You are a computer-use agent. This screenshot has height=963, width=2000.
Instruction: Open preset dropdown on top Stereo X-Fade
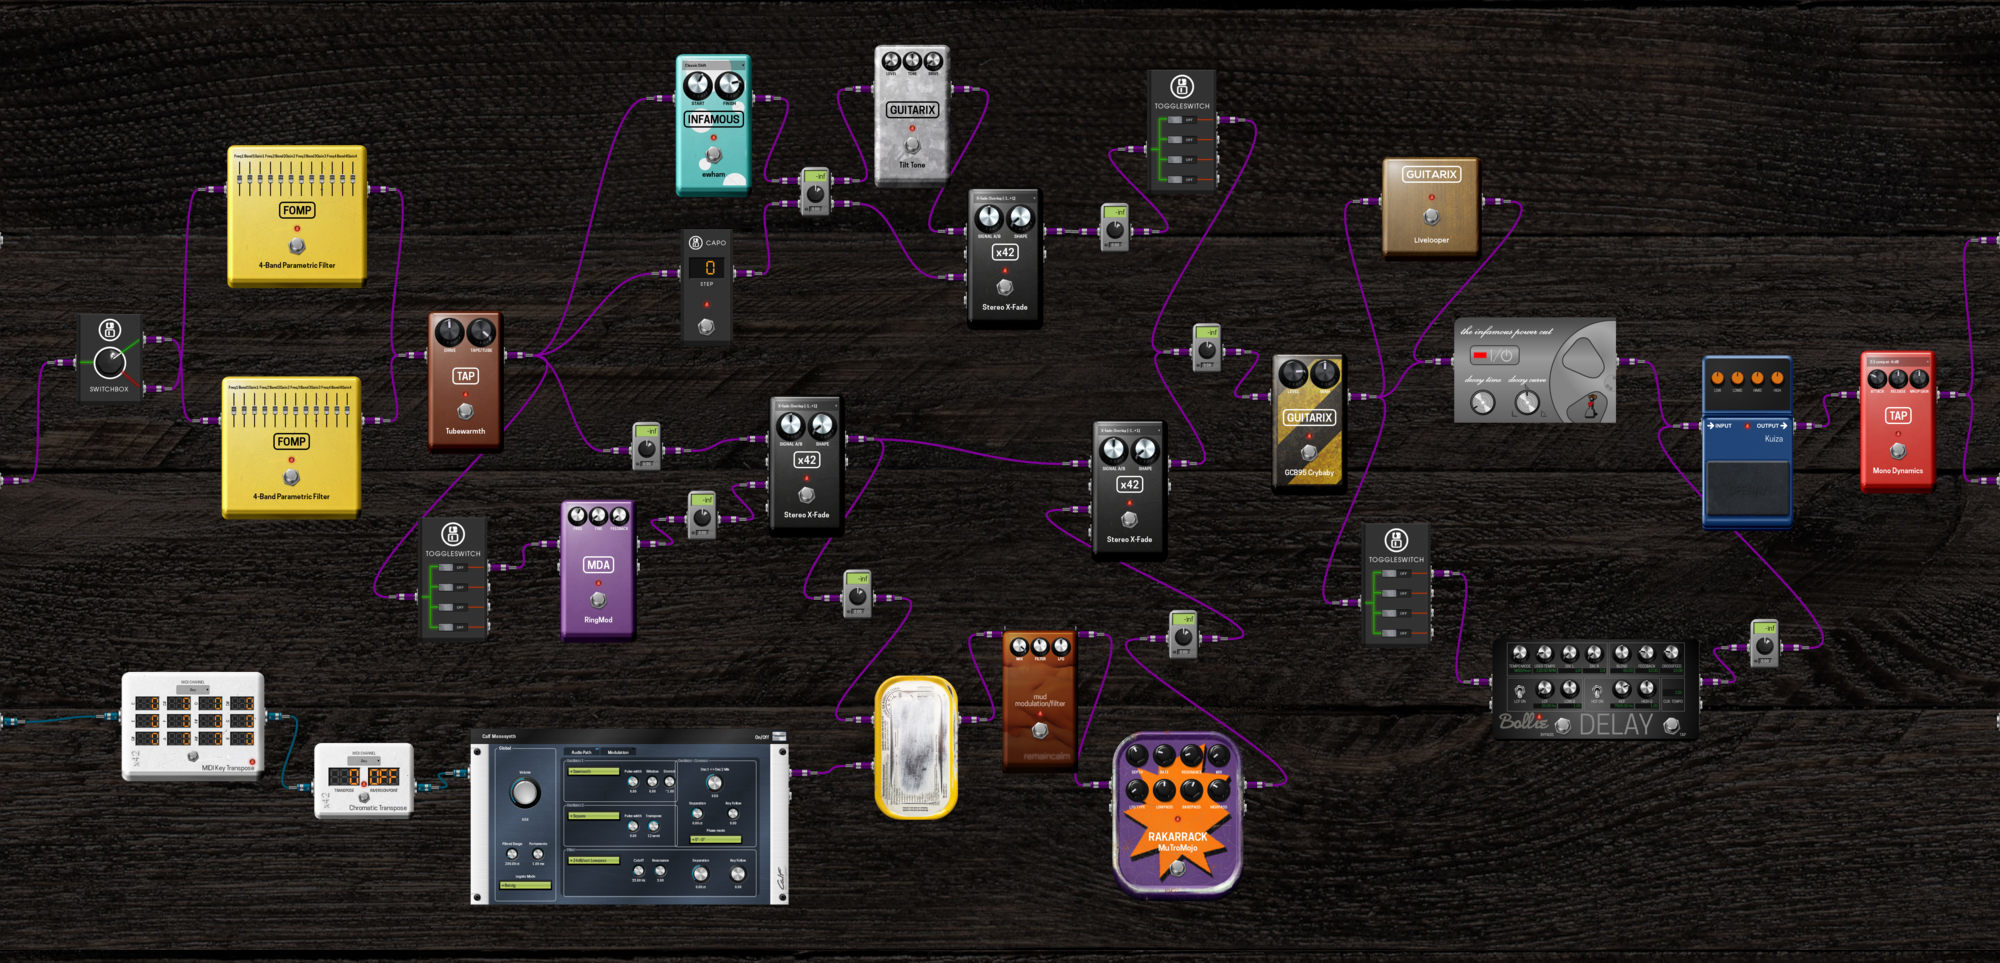click(x=1005, y=198)
